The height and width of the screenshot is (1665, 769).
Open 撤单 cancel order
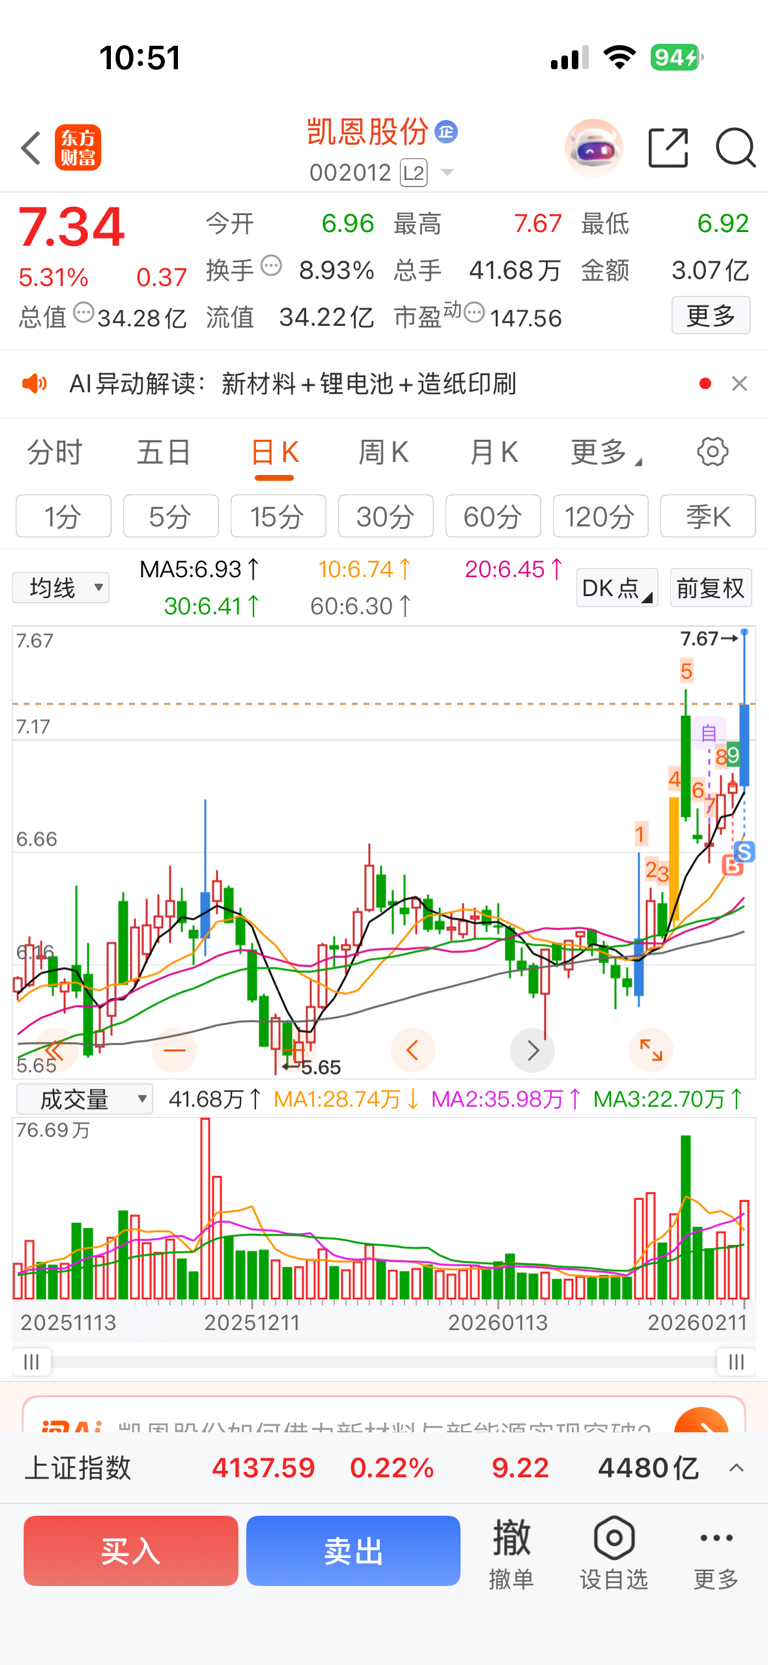511,1553
